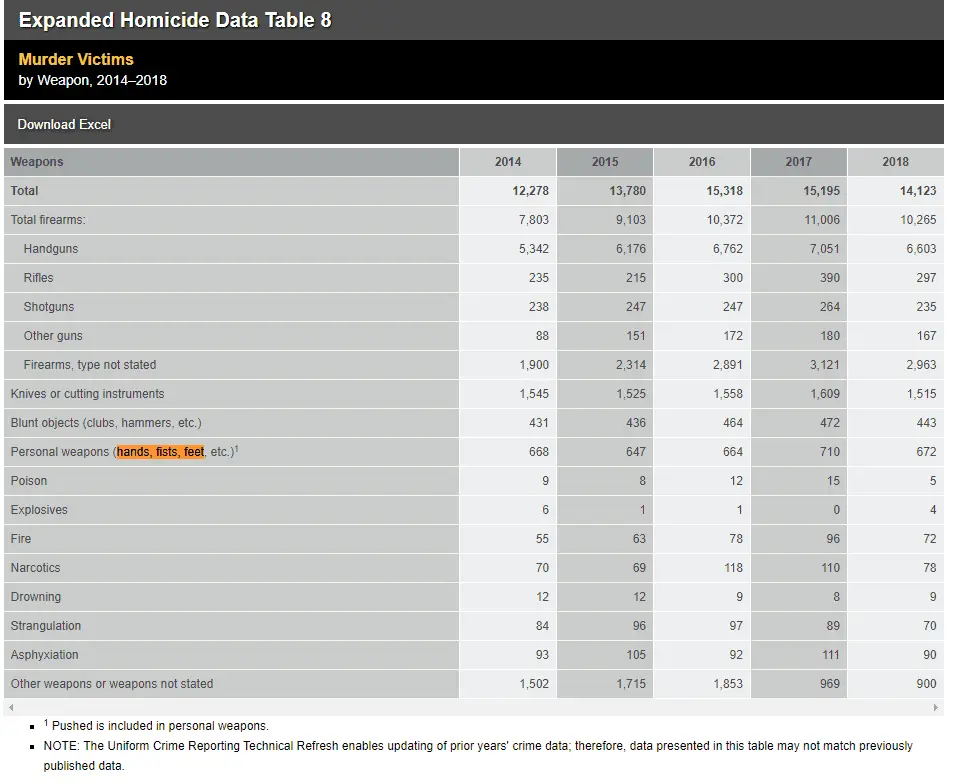Screen dimensions: 973x784
Task: Select the 2015 column header
Action: click(x=605, y=162)
